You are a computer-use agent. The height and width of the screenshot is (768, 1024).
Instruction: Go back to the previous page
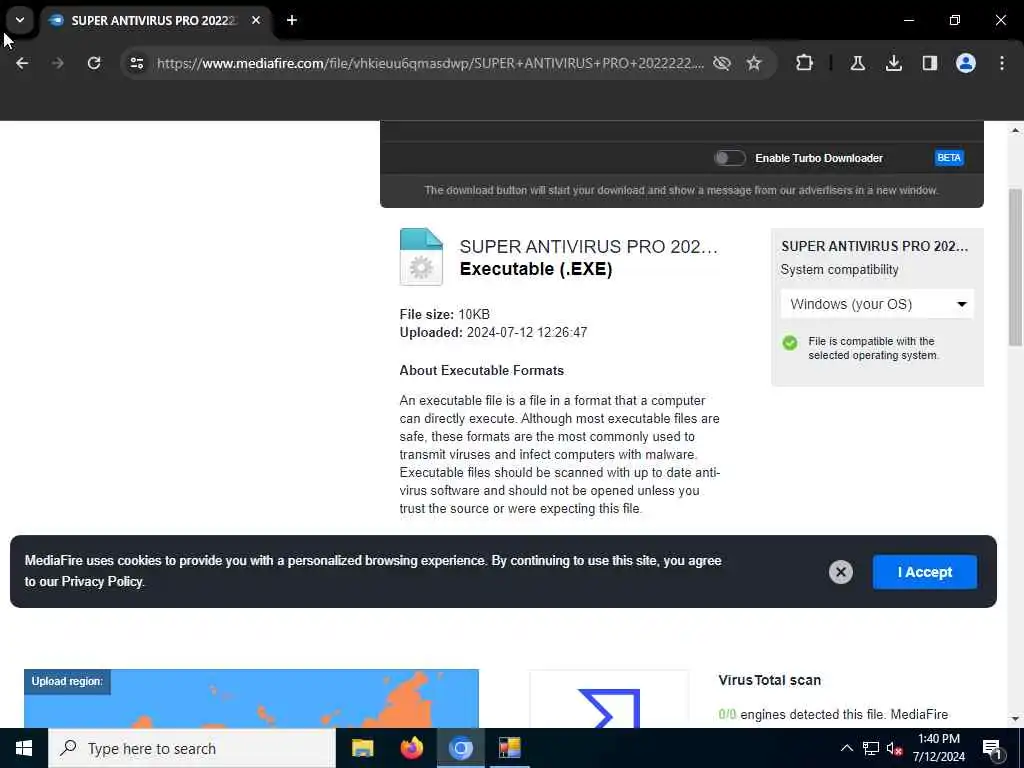pyautogui.click(x=22, y=63)
